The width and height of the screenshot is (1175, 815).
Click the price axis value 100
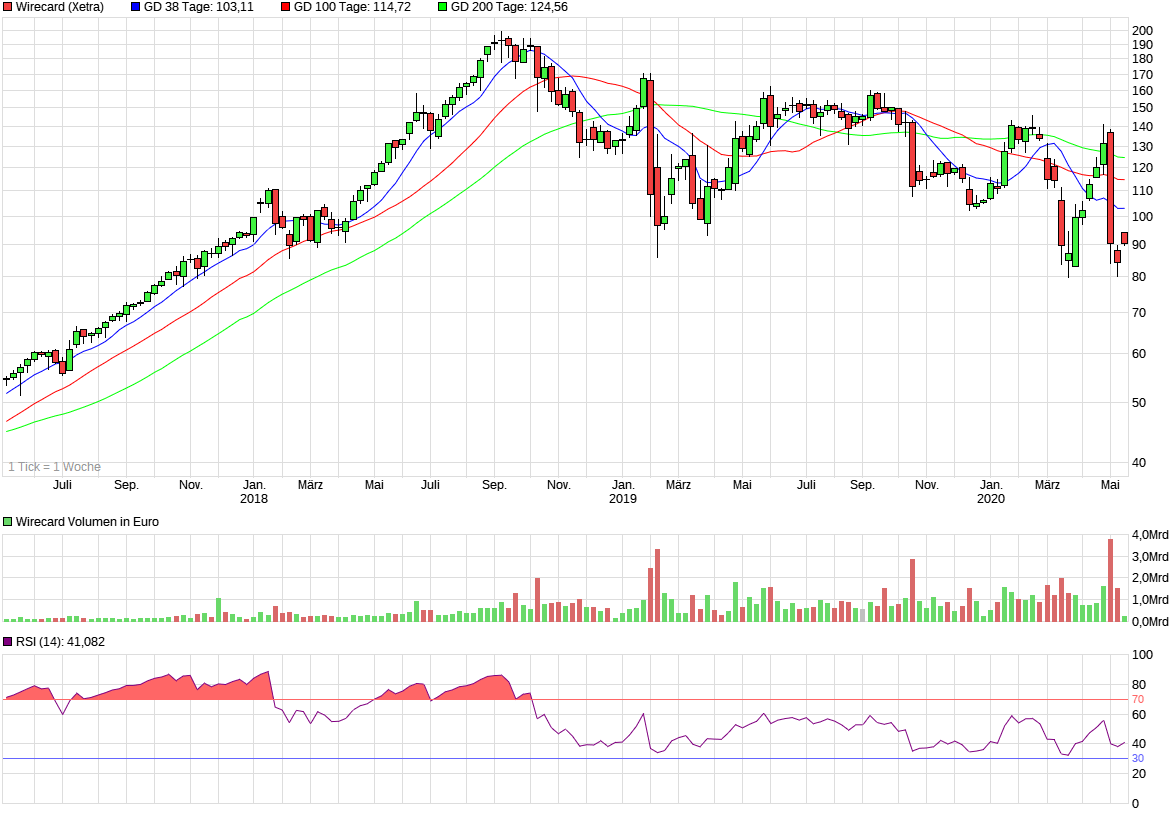pos(1142,216)
